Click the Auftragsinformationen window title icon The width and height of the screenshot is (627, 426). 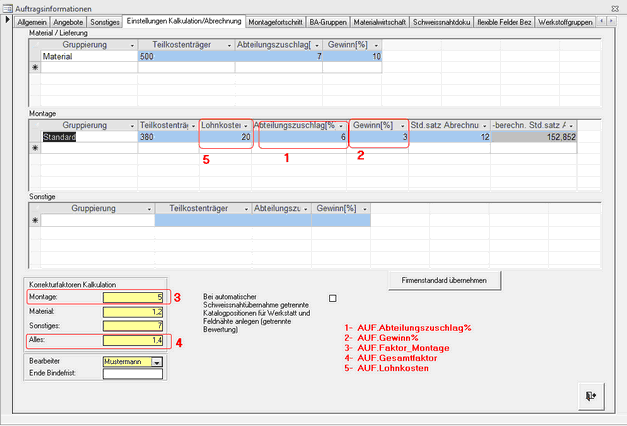(x=8, y=7)
